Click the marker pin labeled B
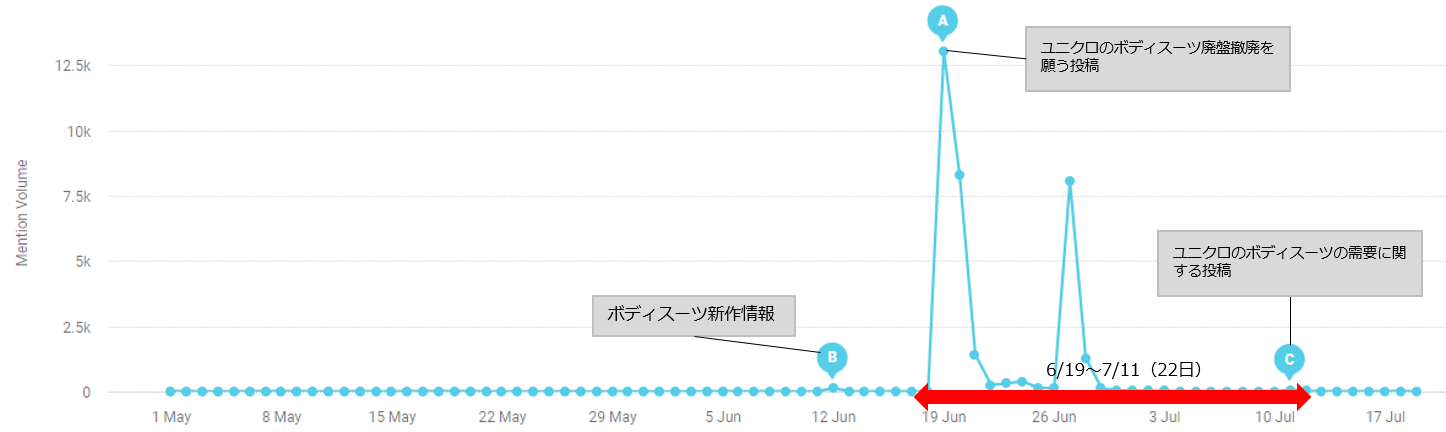Viewport: 1446px width, 432px height. click(x=832, y=358)
